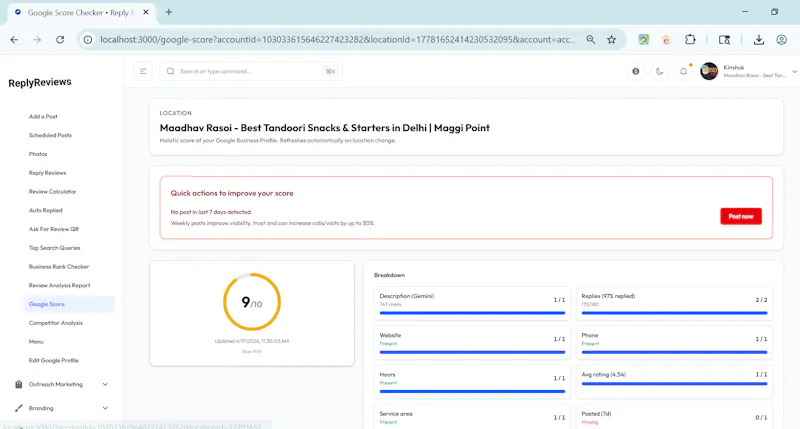800x429 pixels.
Task: Click the Outreach Marketing bag icon
Action: click(x=18, y=384)
